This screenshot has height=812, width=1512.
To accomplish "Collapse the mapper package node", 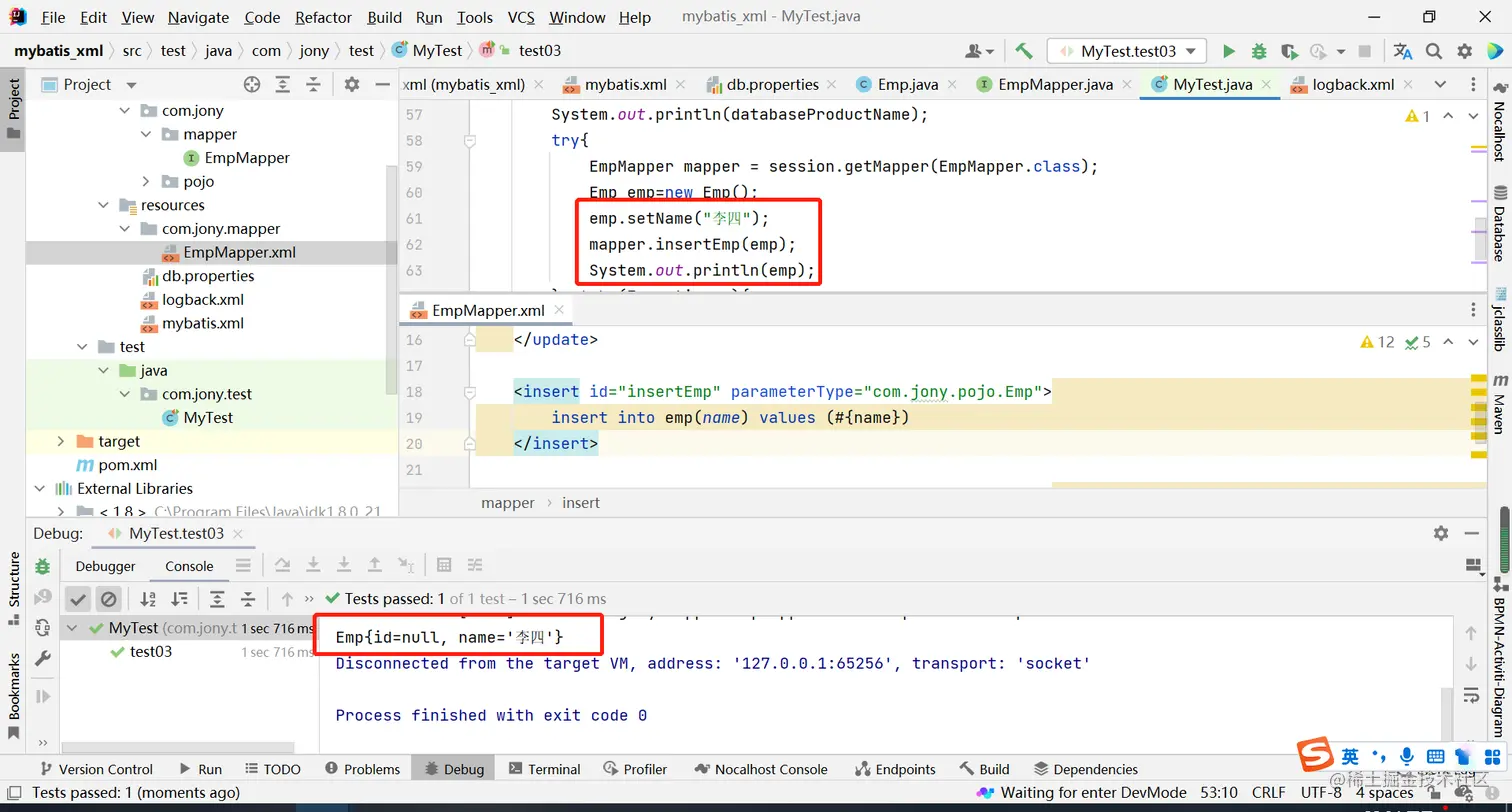I will click(146, 134).
